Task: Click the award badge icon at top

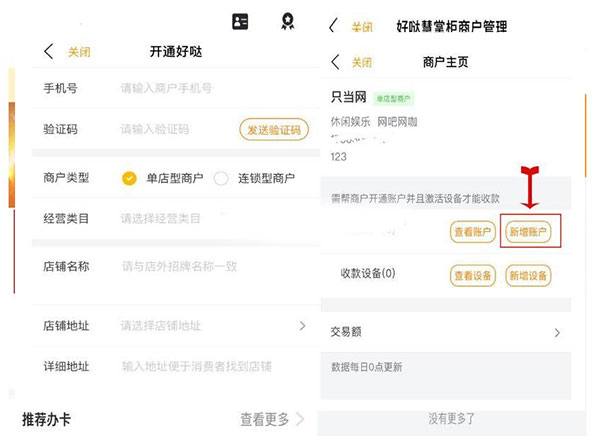Action: pyautogui.click(x=288, y=20)
